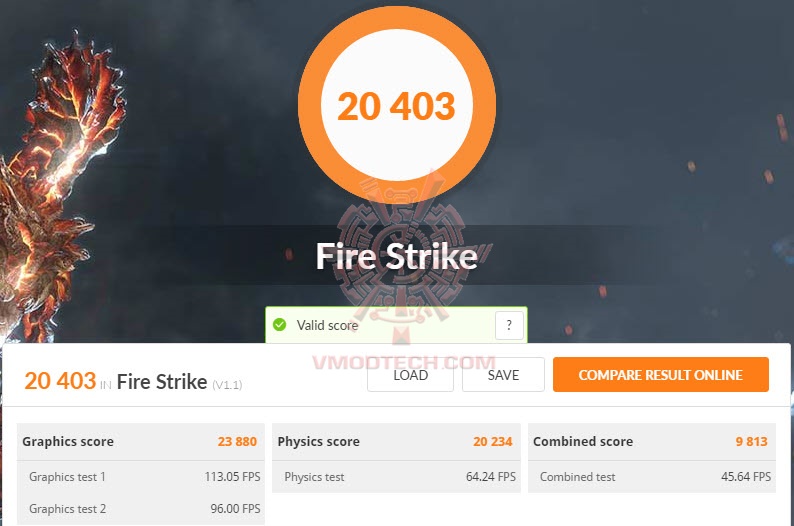Click the LOAD button
The height and width of the screenshot is (526, 794).
coord(410,375)
